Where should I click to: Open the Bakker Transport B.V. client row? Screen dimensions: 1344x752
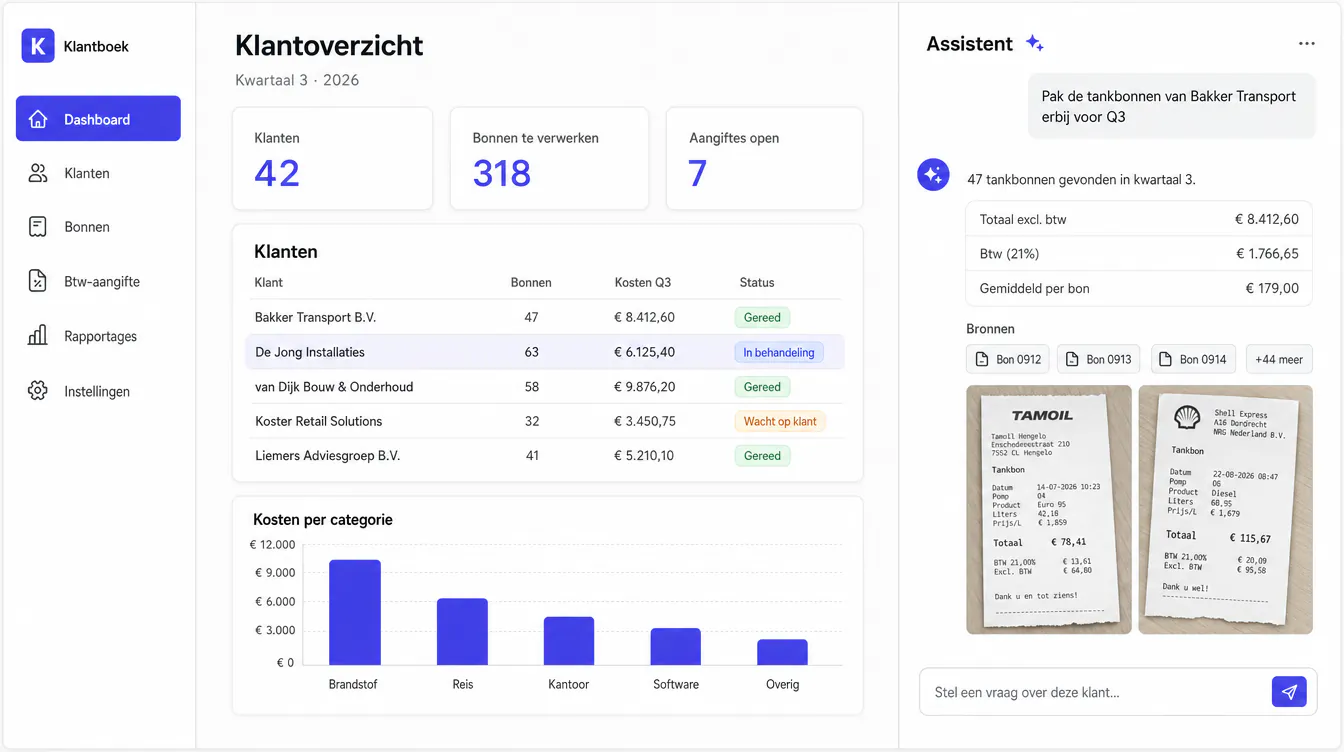point(545,317)
